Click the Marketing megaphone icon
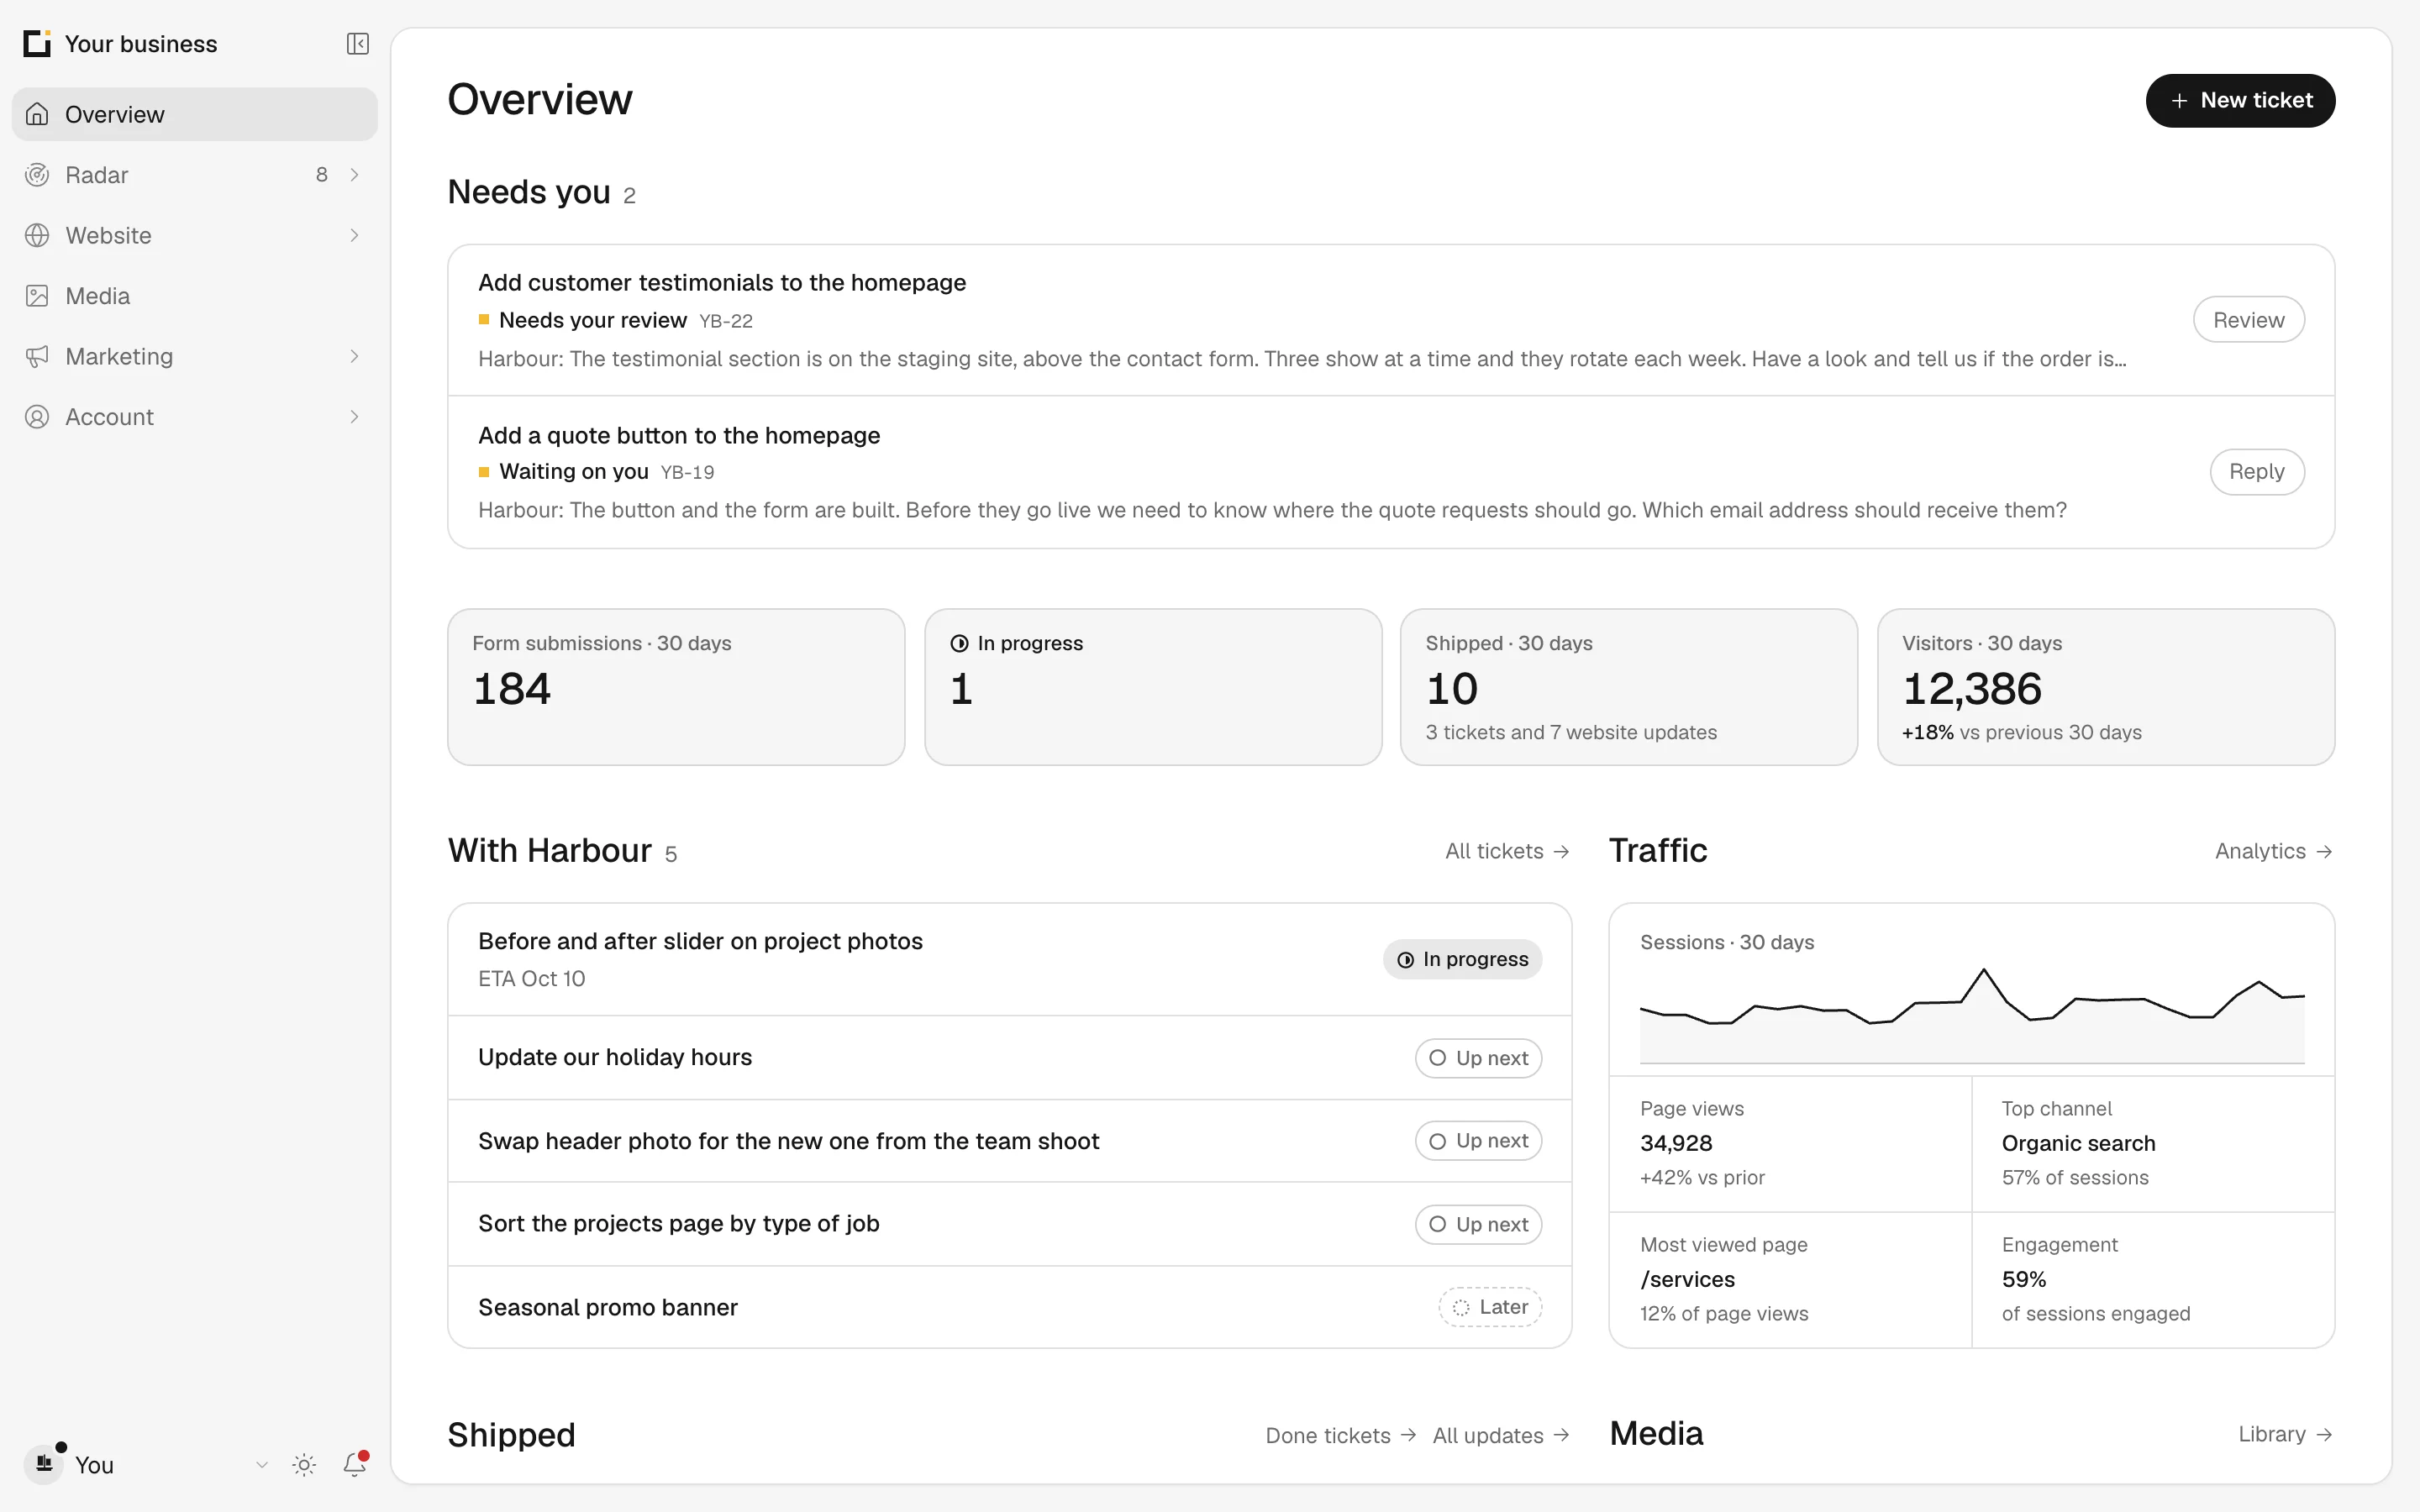The width and height of the screenshot is (2420, 1512). click(x=37, y=357)
